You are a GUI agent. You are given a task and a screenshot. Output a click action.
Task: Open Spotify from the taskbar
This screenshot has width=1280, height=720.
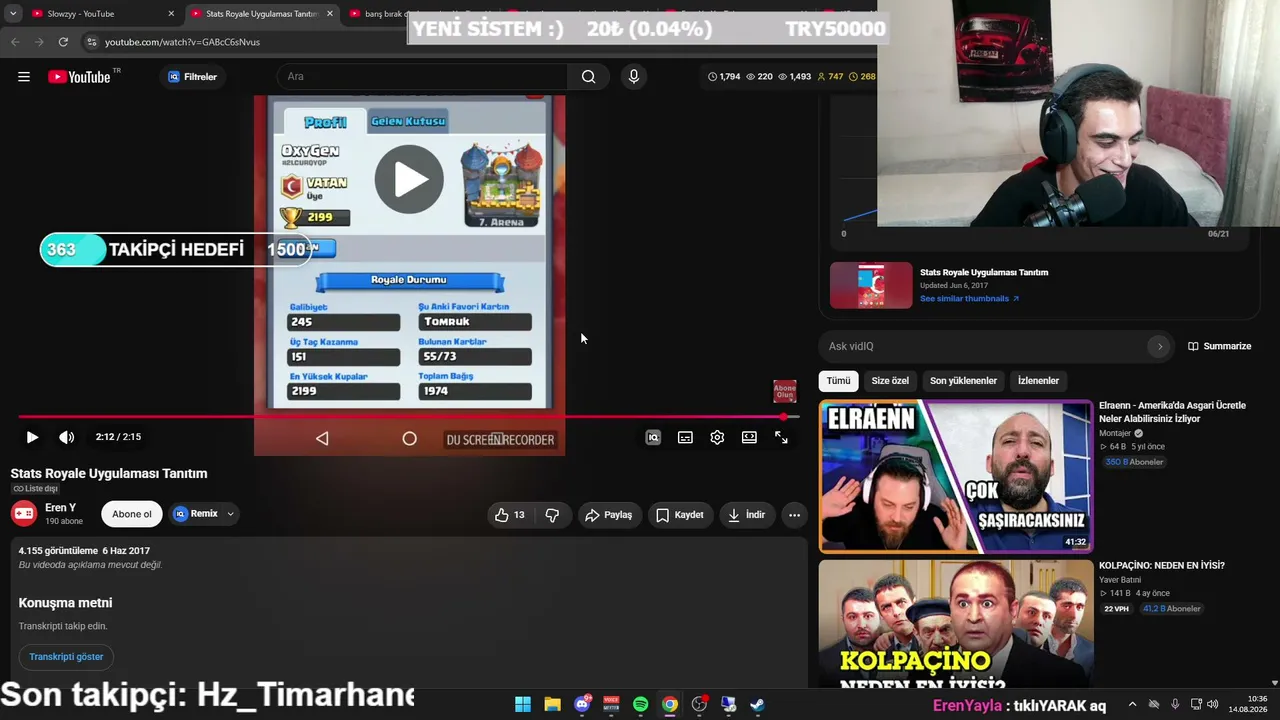[x=640, y=705]
